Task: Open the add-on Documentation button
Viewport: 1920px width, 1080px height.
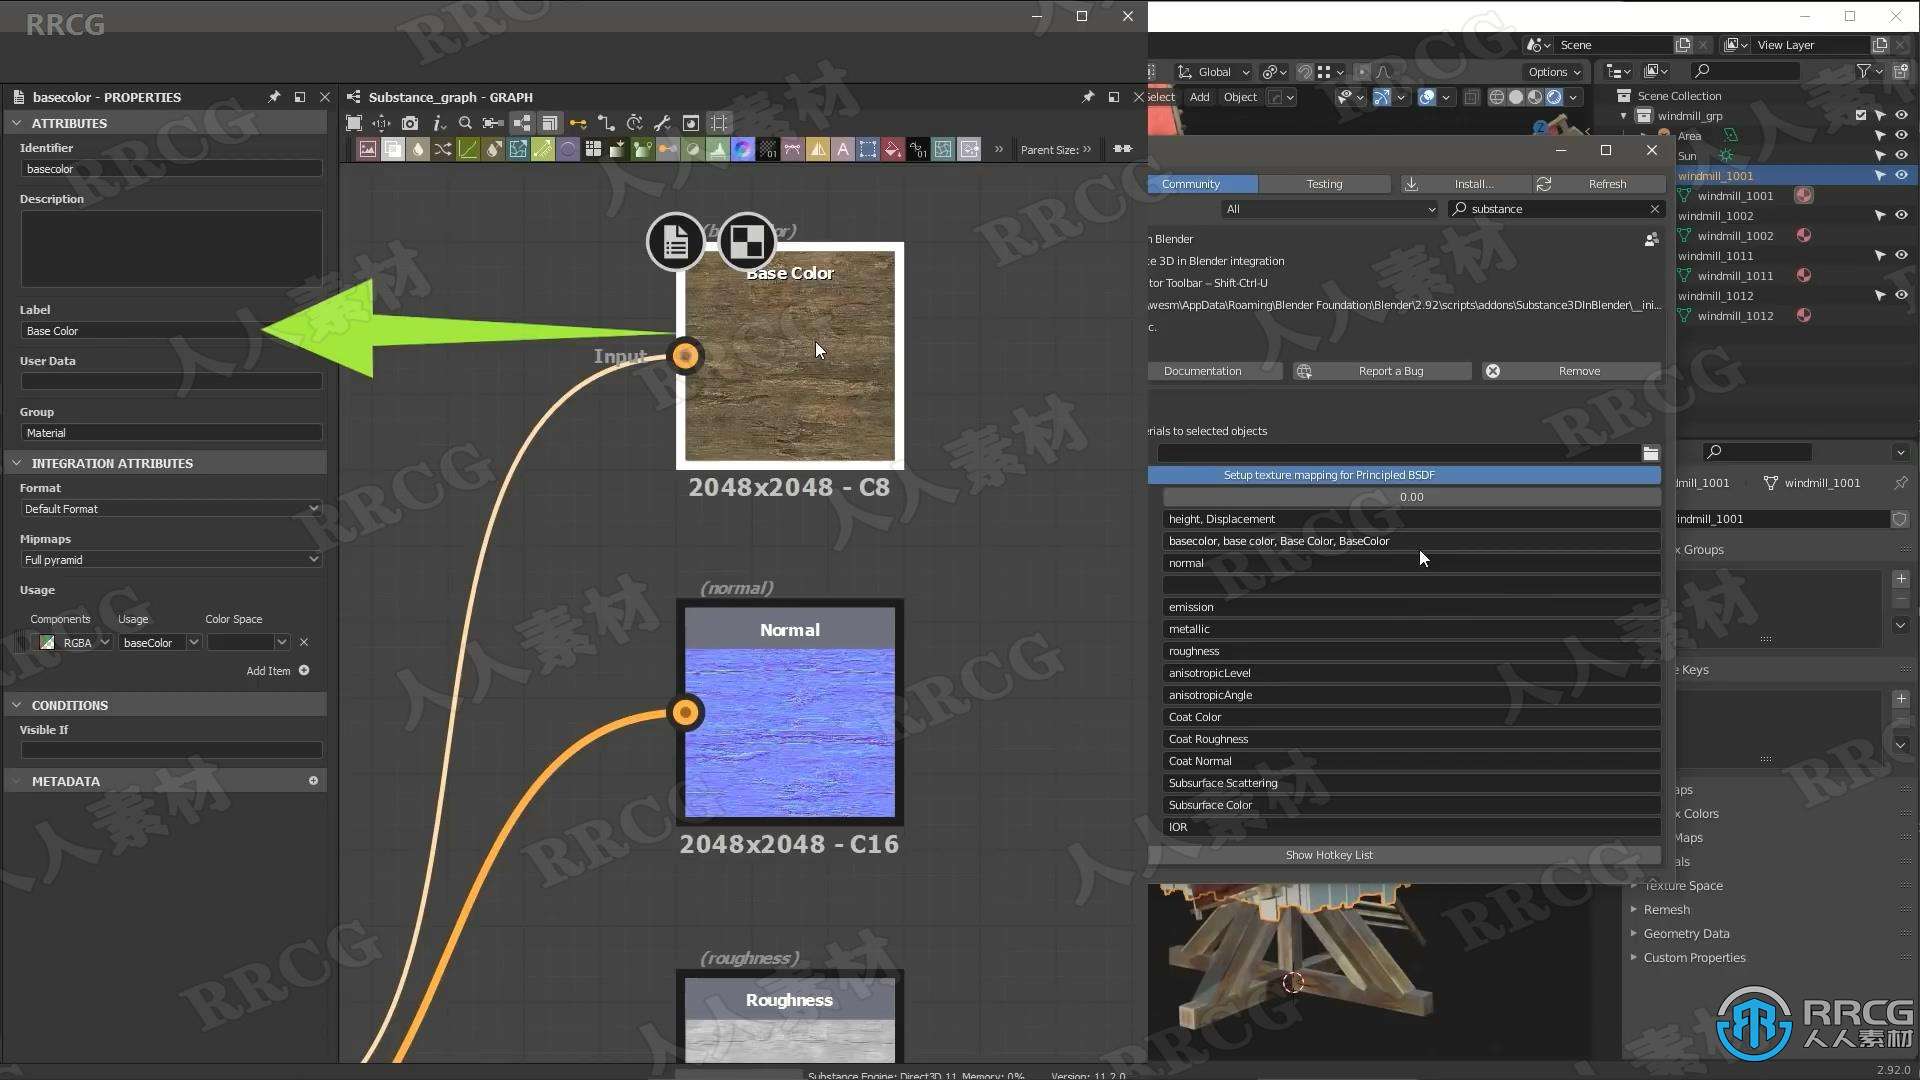Action: click(1214, 371)
